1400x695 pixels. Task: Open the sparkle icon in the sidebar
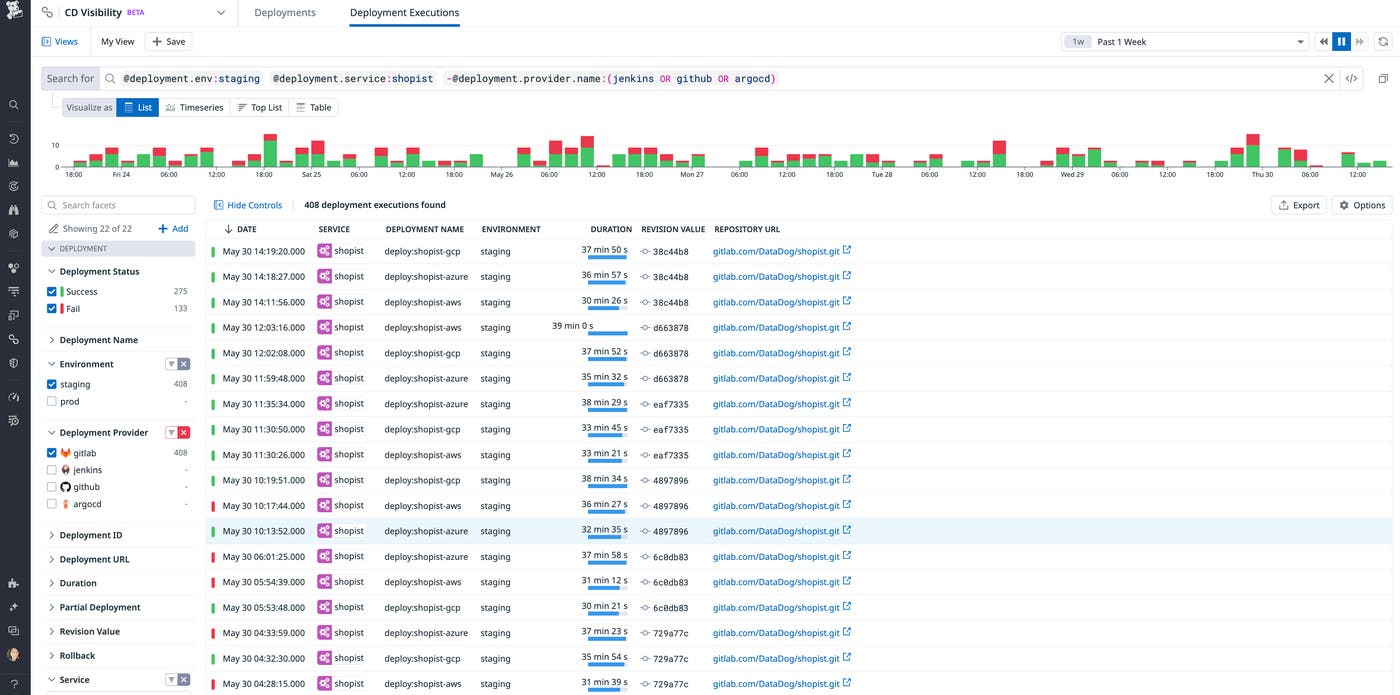click(14, 607)
